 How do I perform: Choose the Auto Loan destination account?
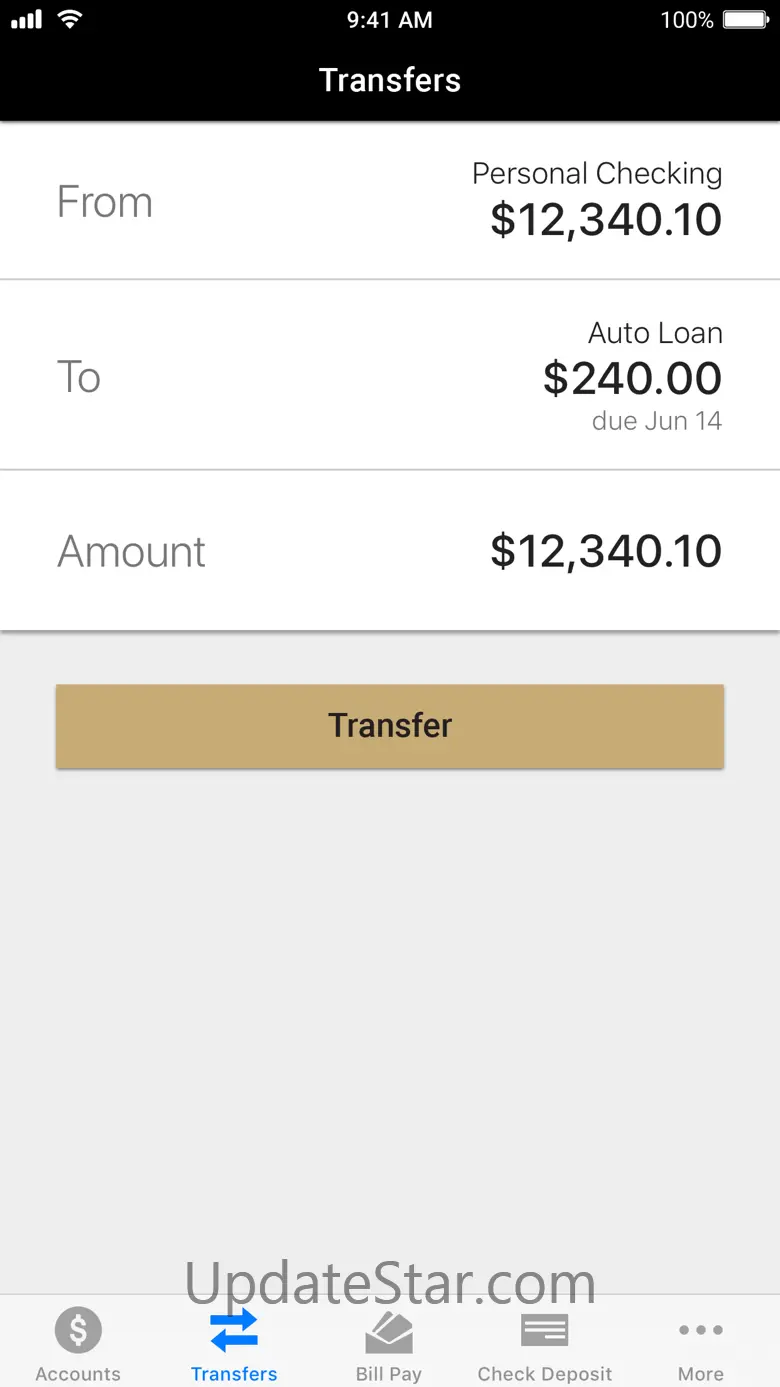[x=655, y=333]
